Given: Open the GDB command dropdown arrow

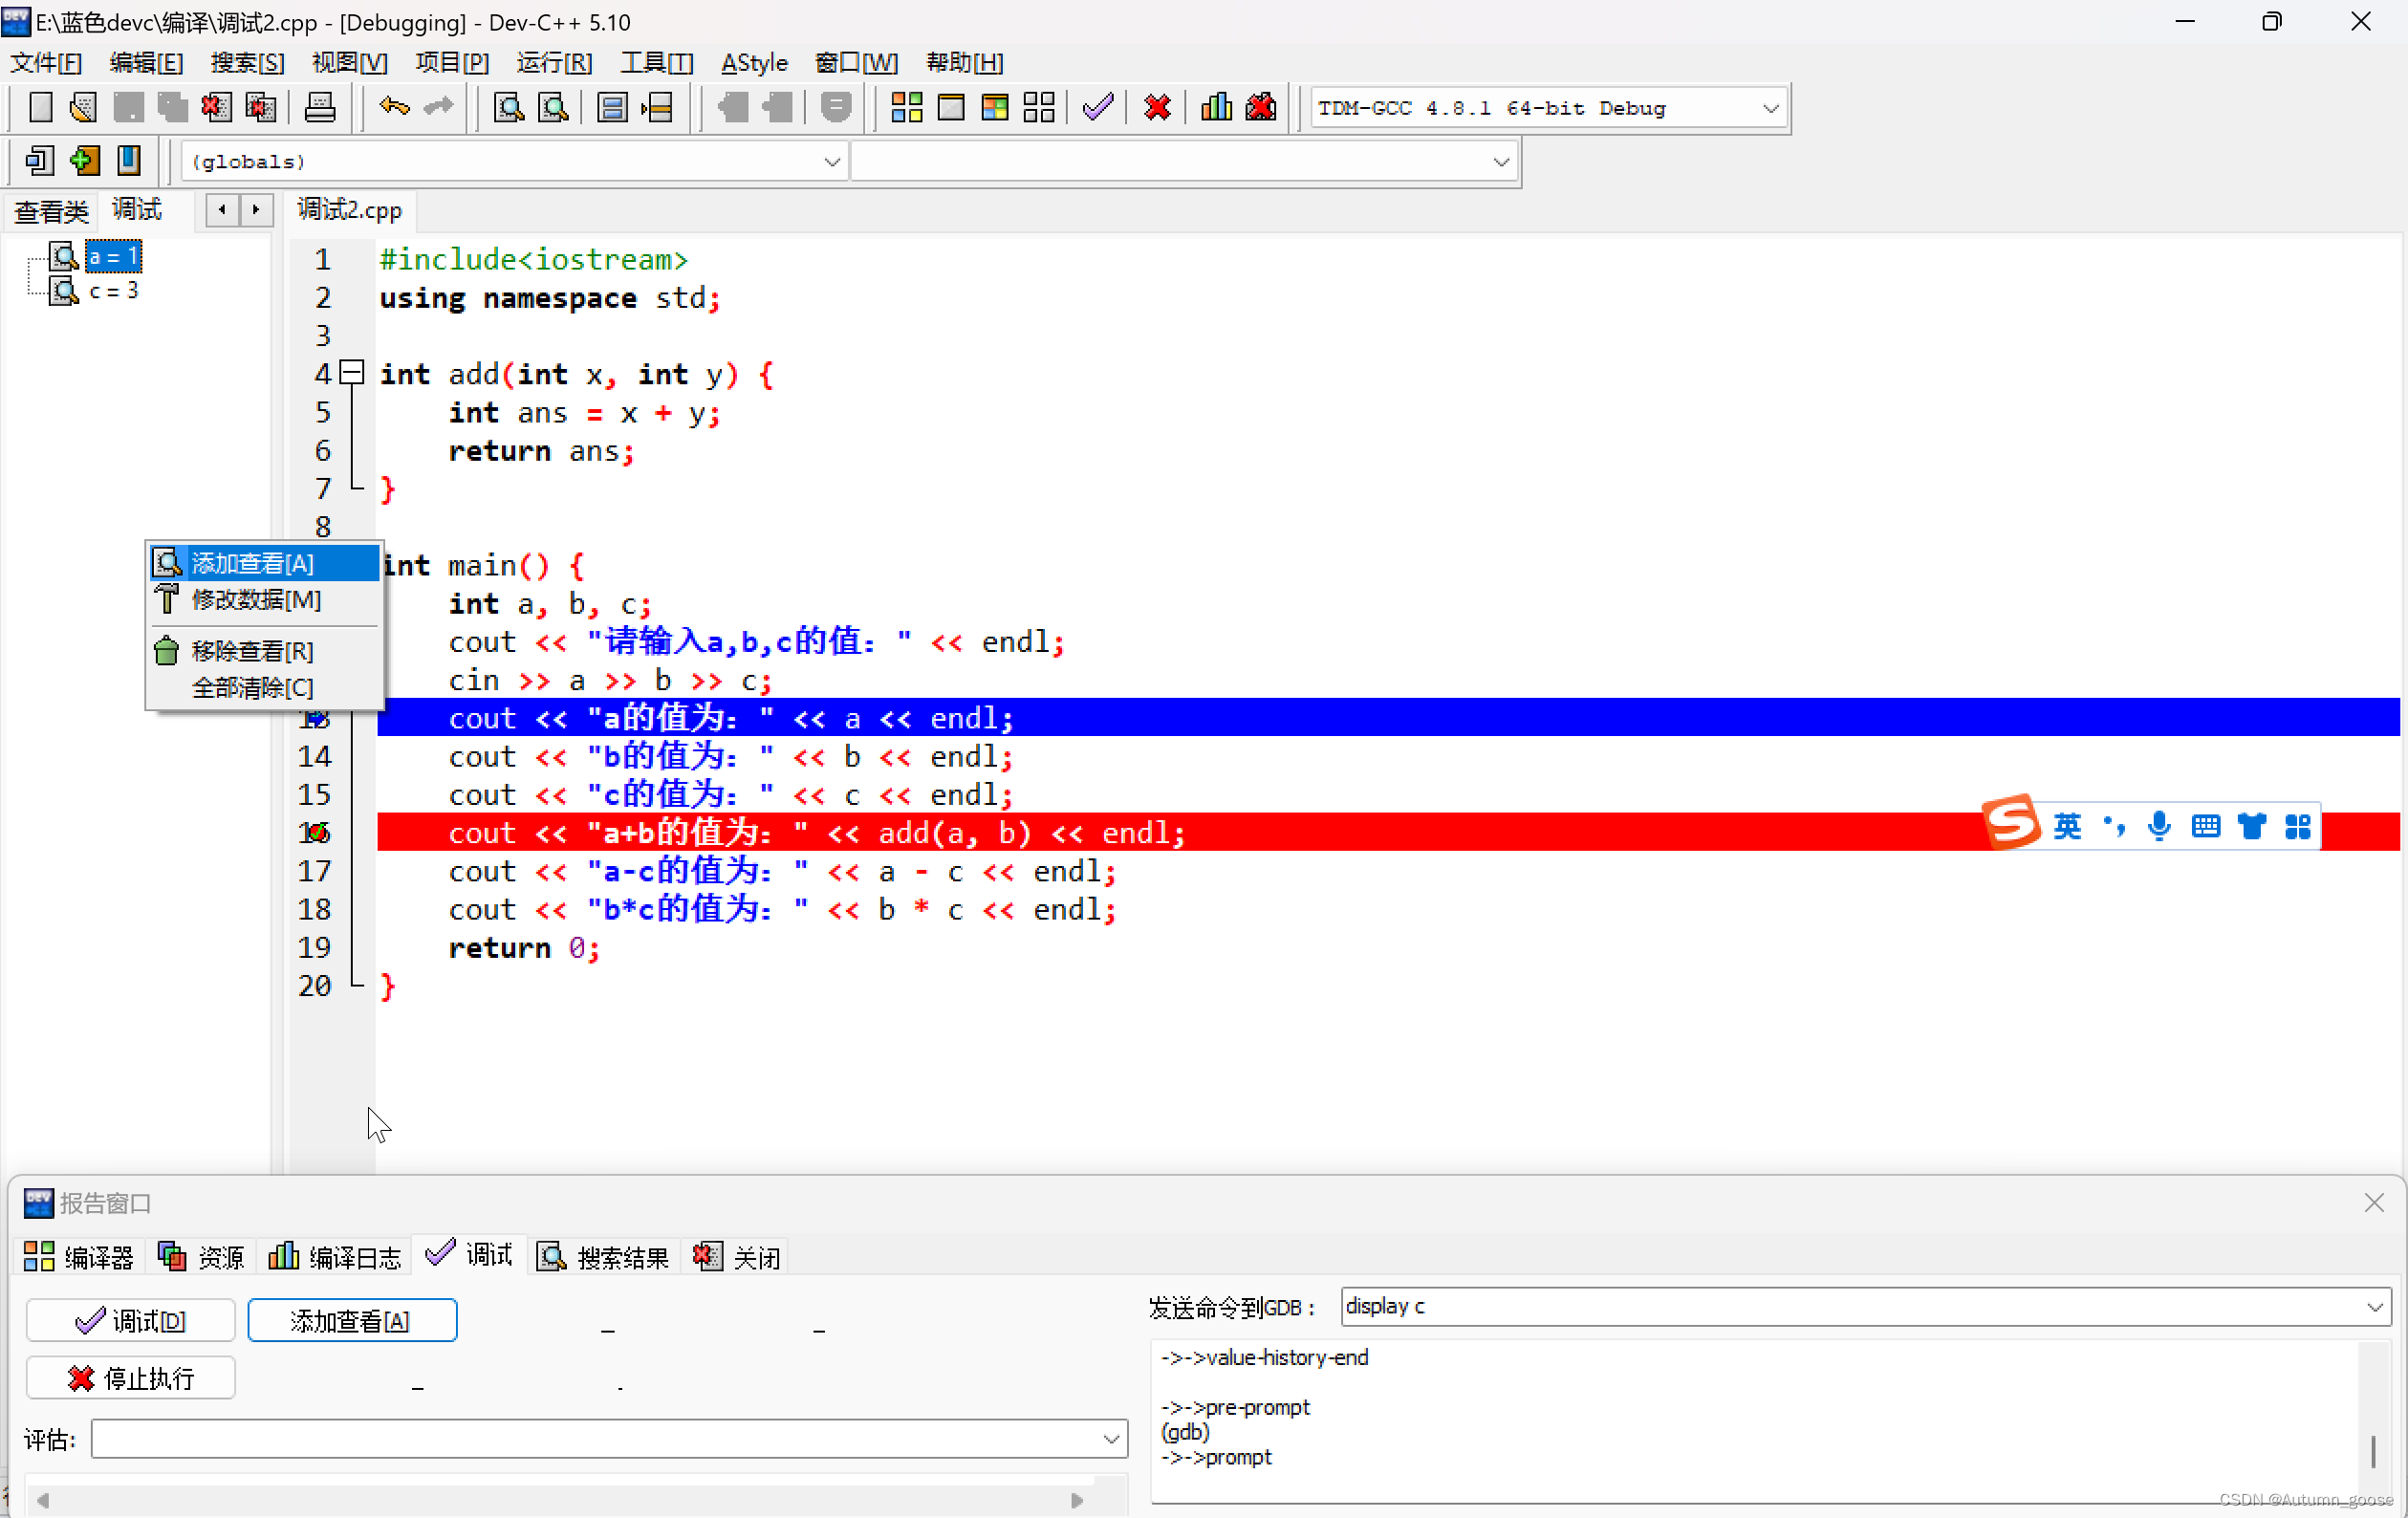Looking at the screenshot, I should tap(2375, 1306).
